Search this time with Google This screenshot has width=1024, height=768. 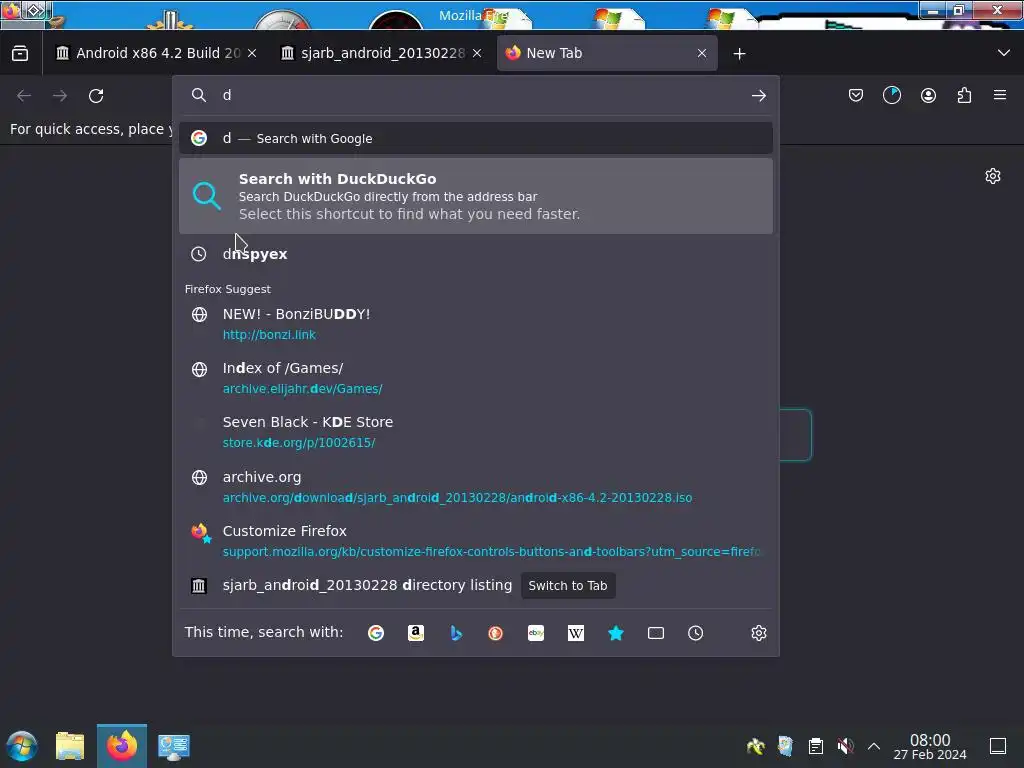(x=376, y=633)
